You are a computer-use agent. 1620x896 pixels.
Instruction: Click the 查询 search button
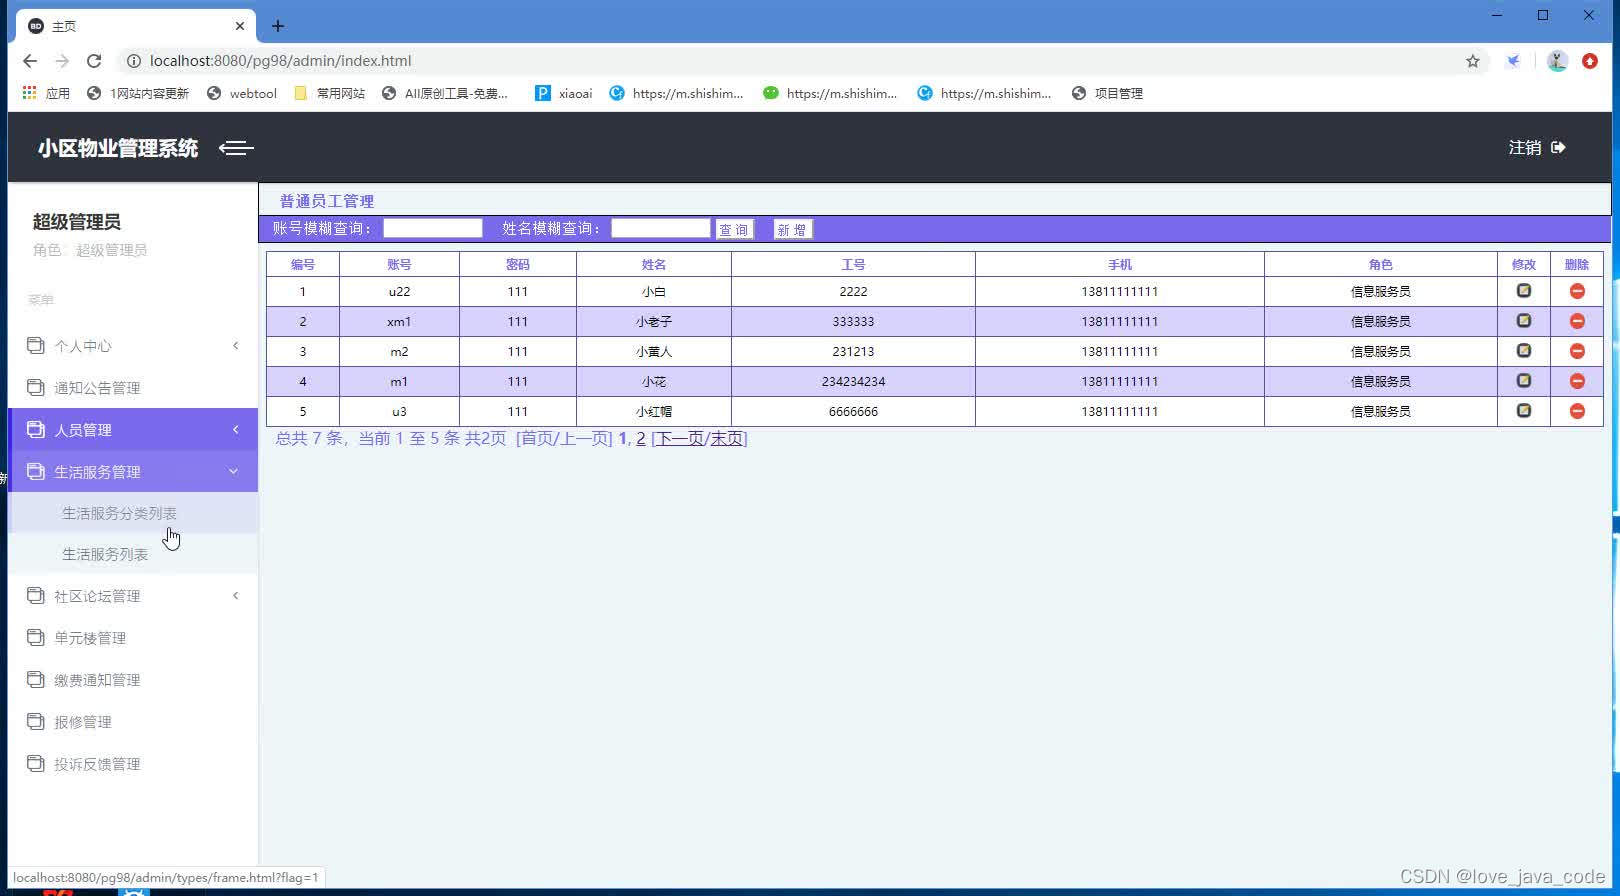coord(734,229)
